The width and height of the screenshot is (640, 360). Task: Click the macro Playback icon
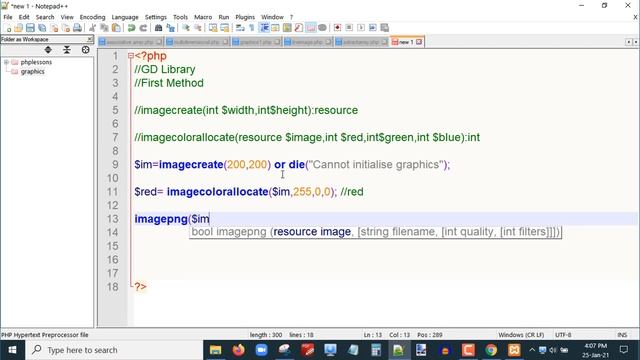[x=361, y=28]
